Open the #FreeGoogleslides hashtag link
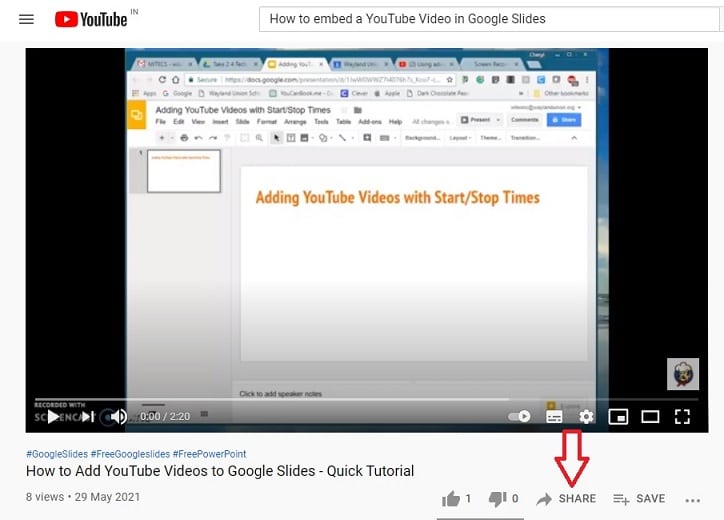The width and height of the screenshot is (724, 520). click(x=130, y=454)
